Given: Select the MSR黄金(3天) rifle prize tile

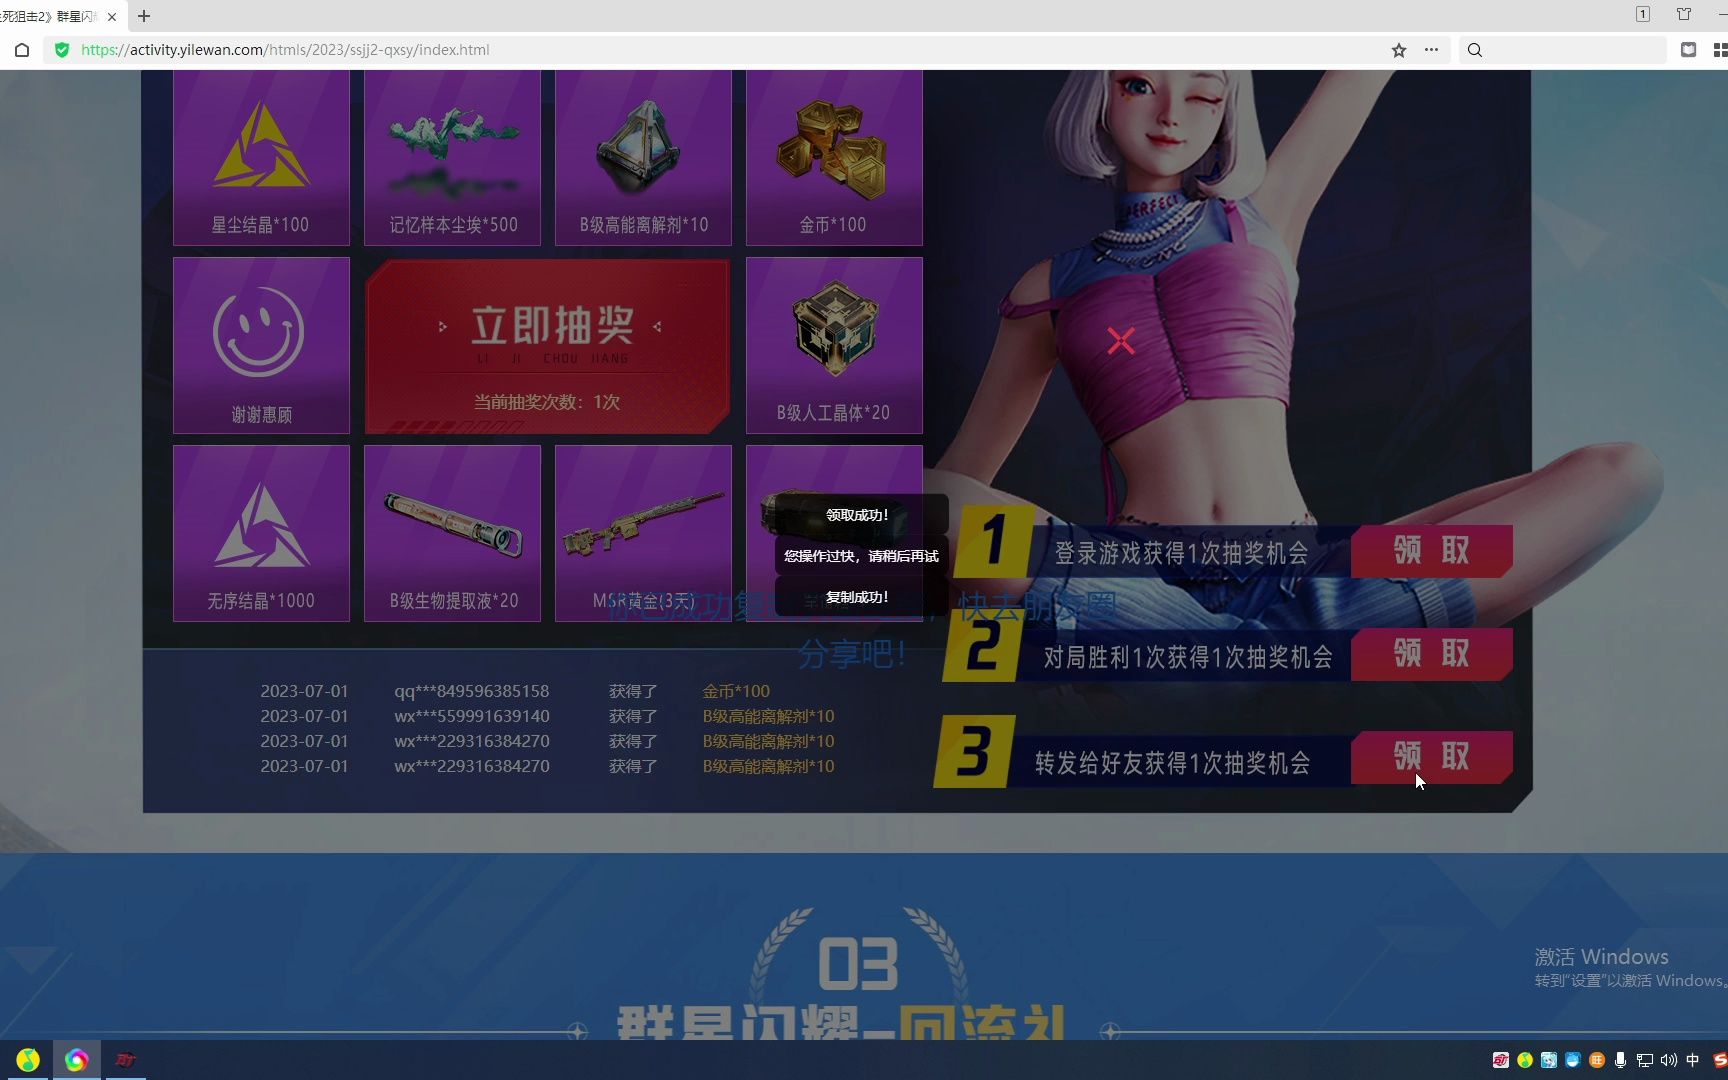Looking at the screenshot, I should 643,533.
